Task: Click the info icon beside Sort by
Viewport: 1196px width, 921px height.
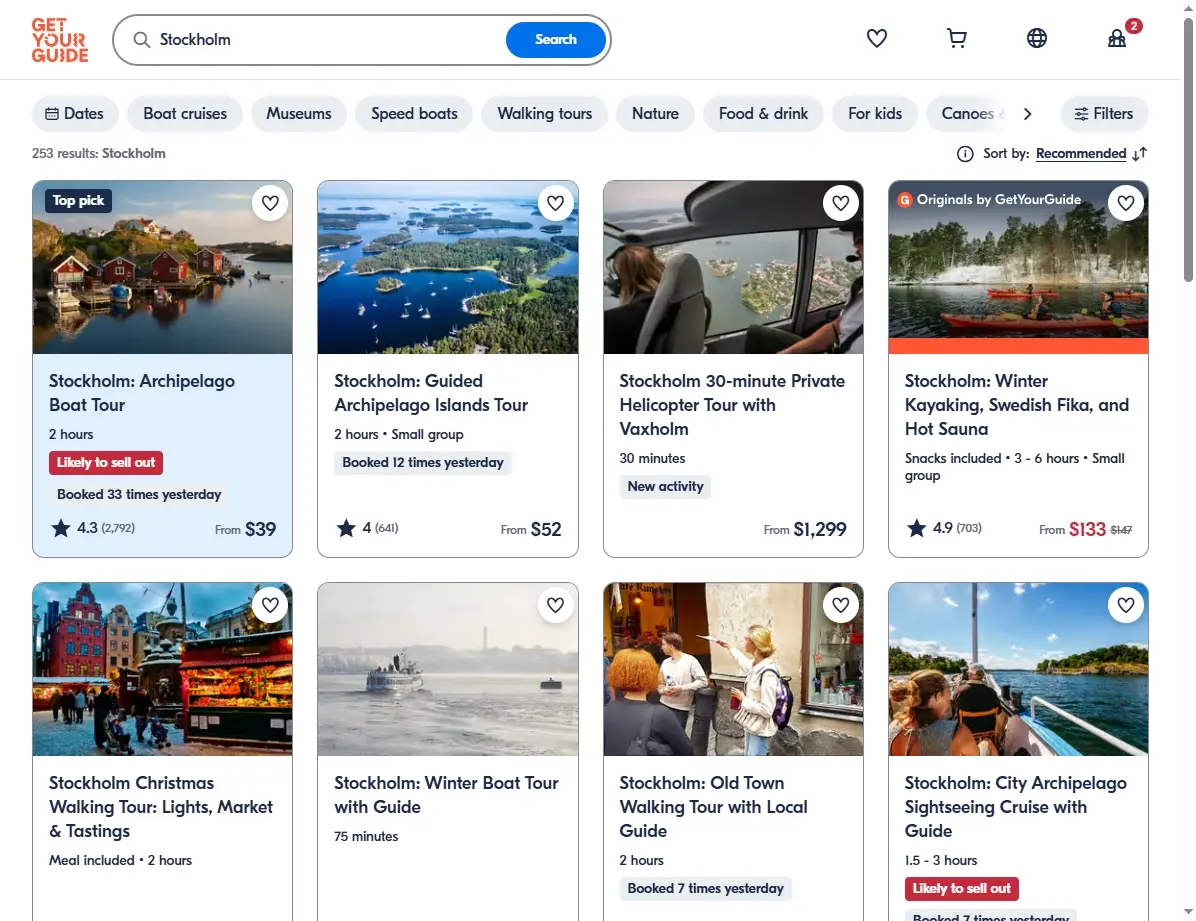Action: click(x=965, y=154)
